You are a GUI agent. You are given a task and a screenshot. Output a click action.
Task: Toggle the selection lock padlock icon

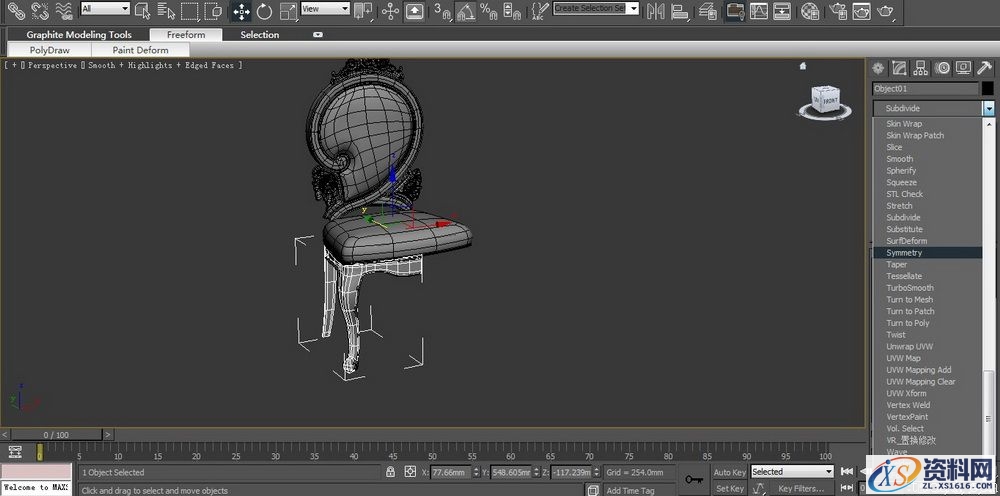tap(390, 471)
